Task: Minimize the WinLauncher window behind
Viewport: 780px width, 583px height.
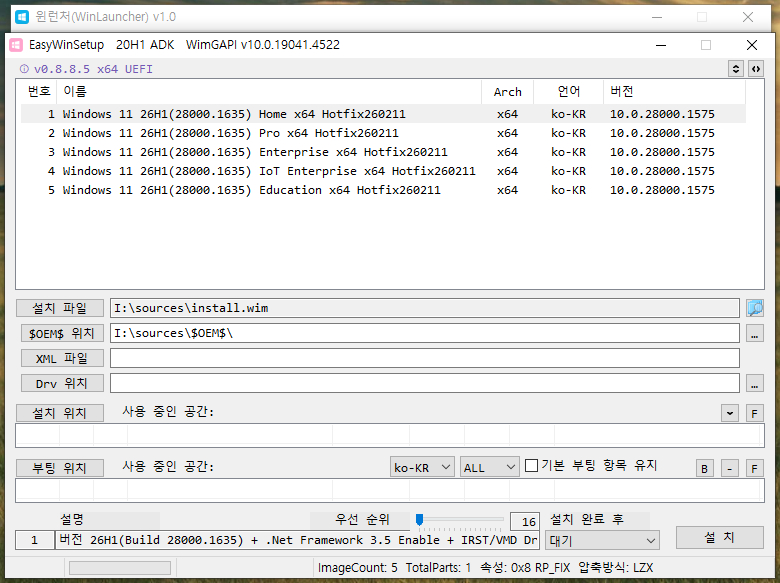Action: [x=657, y=17]
